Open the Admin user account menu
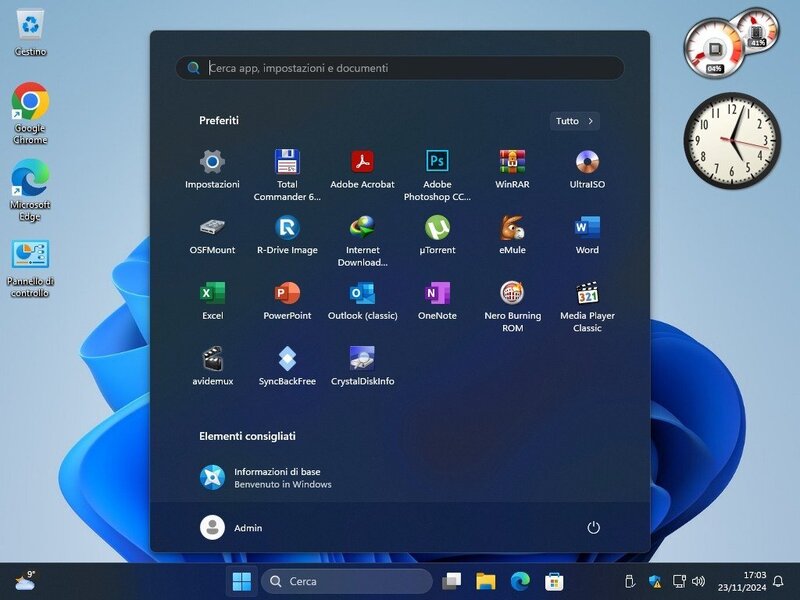The width and height of the screenshot is (800, 600). 232,527
